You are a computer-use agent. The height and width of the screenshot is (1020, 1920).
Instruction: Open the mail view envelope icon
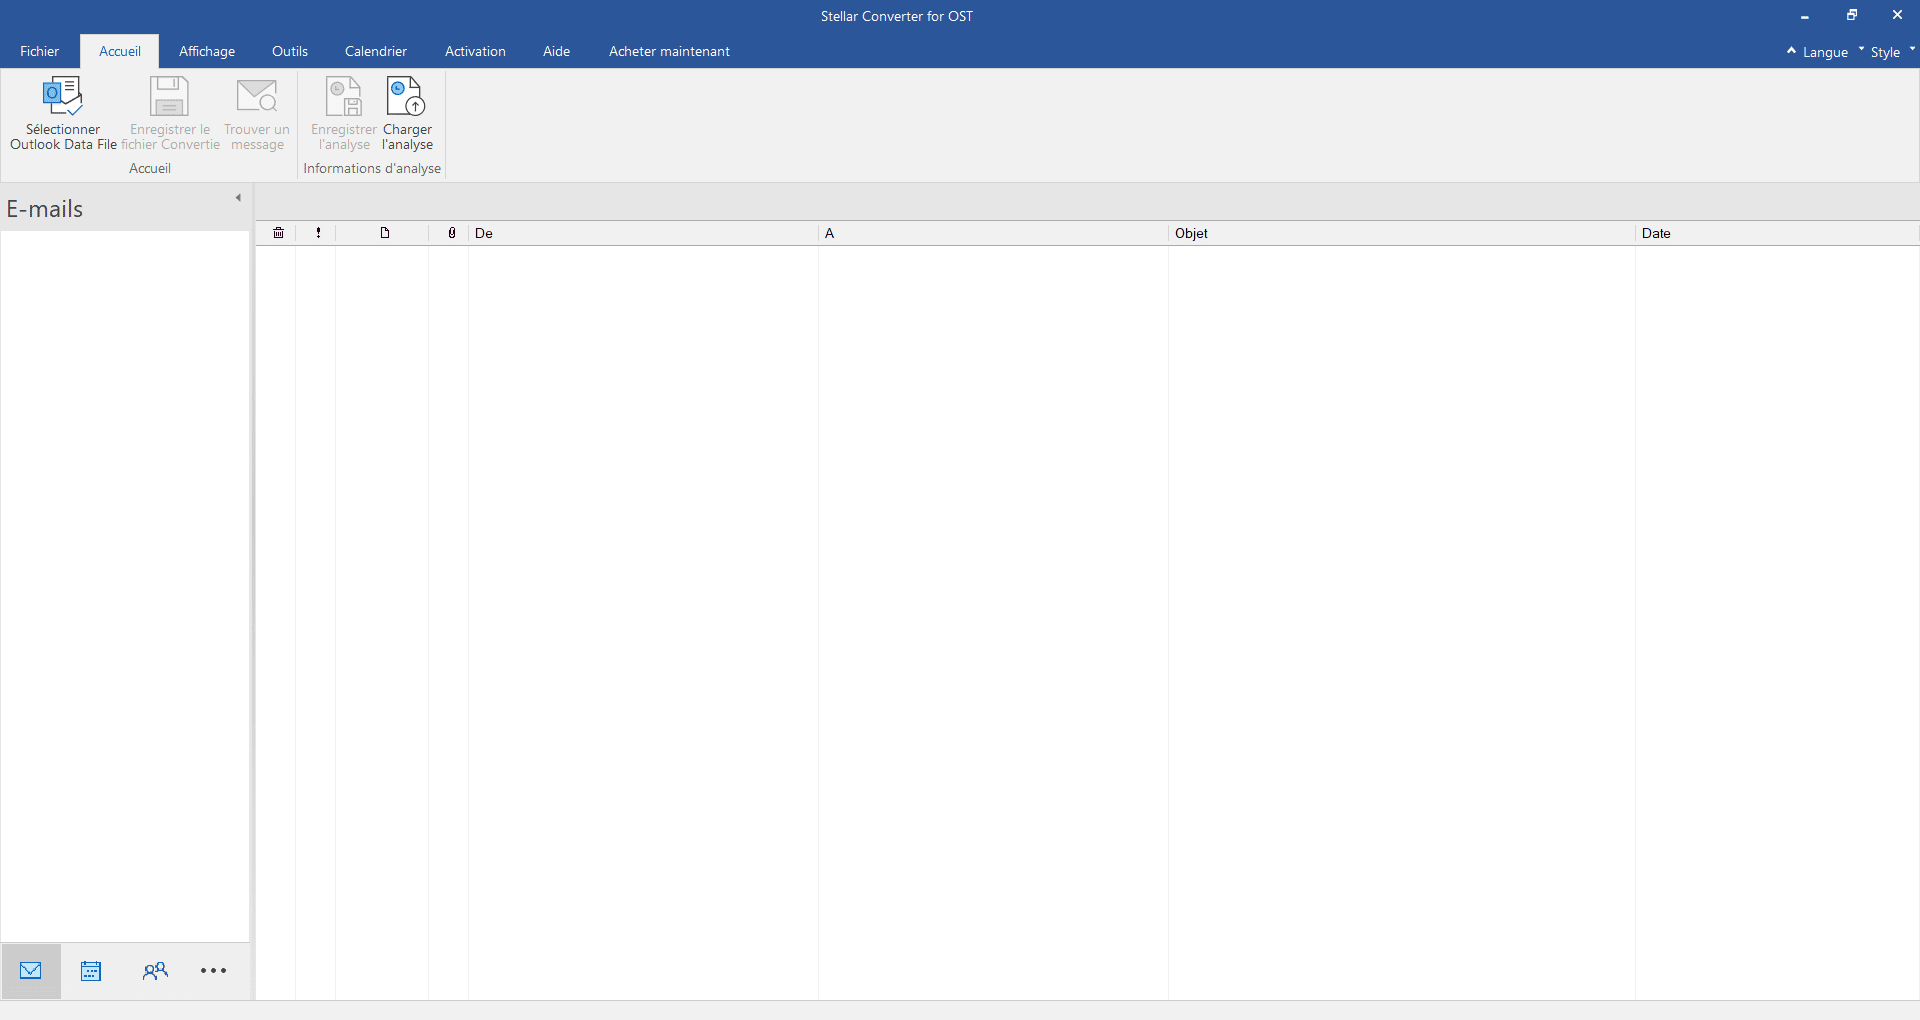pyautogui.click(x=31, y=970)
